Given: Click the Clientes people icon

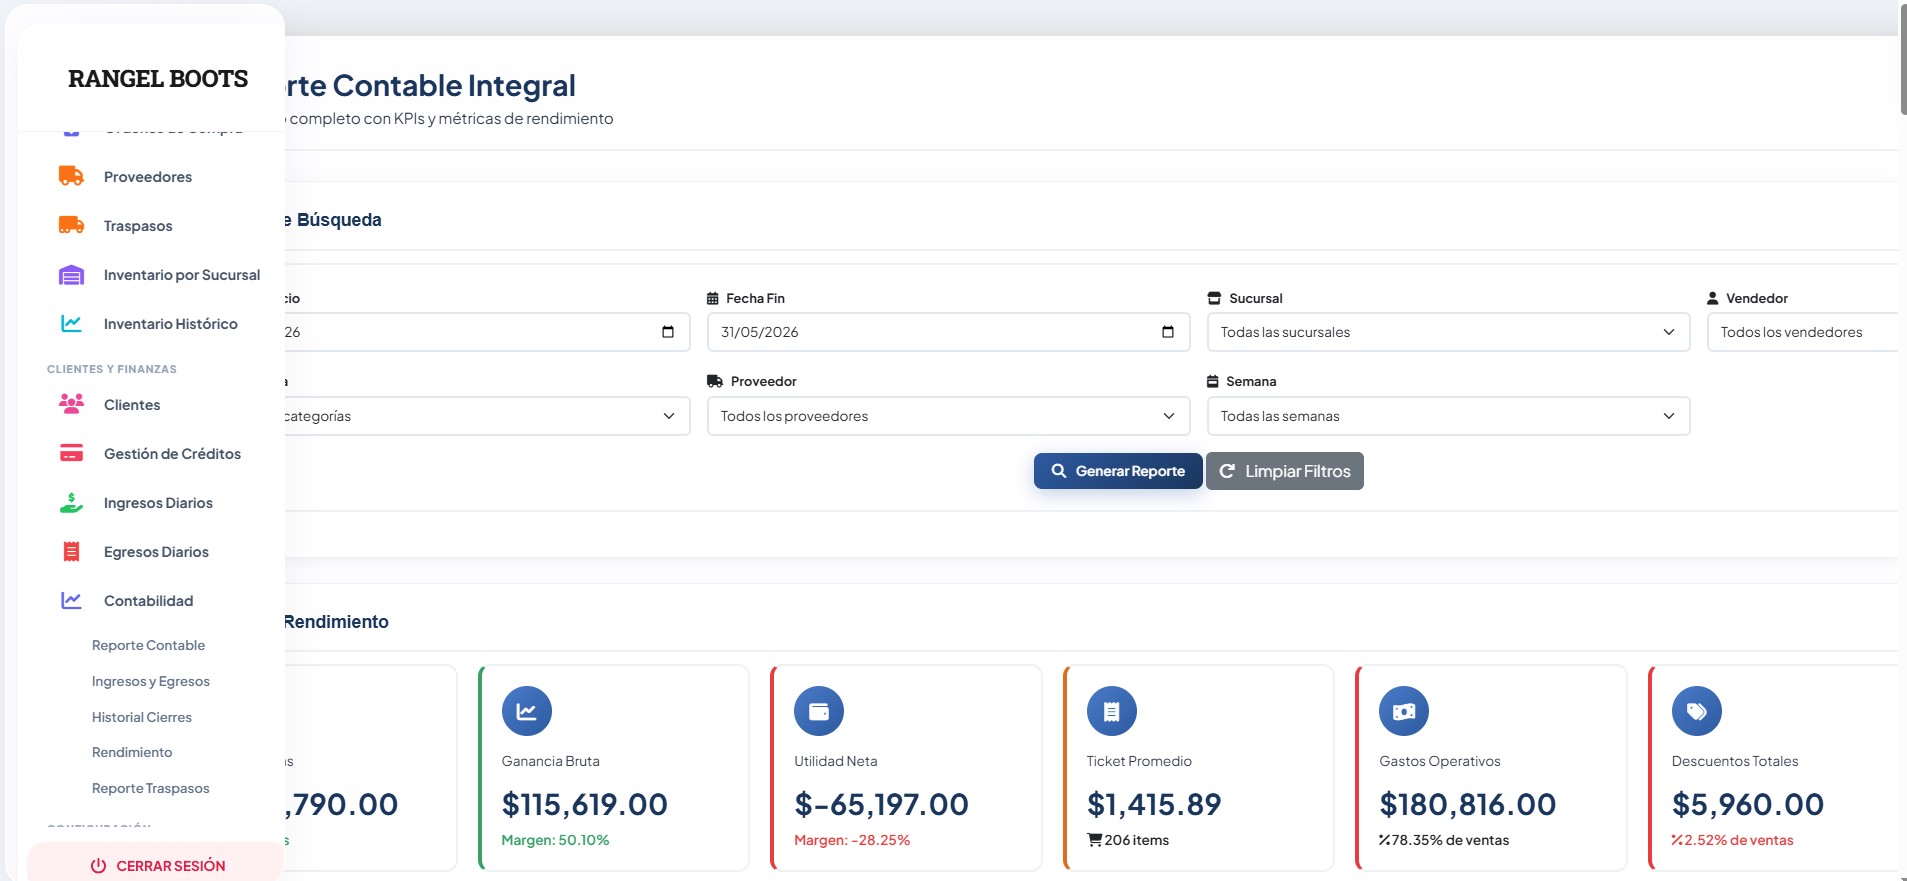Looking at the screenshot, I should click(x=71, y=404).
